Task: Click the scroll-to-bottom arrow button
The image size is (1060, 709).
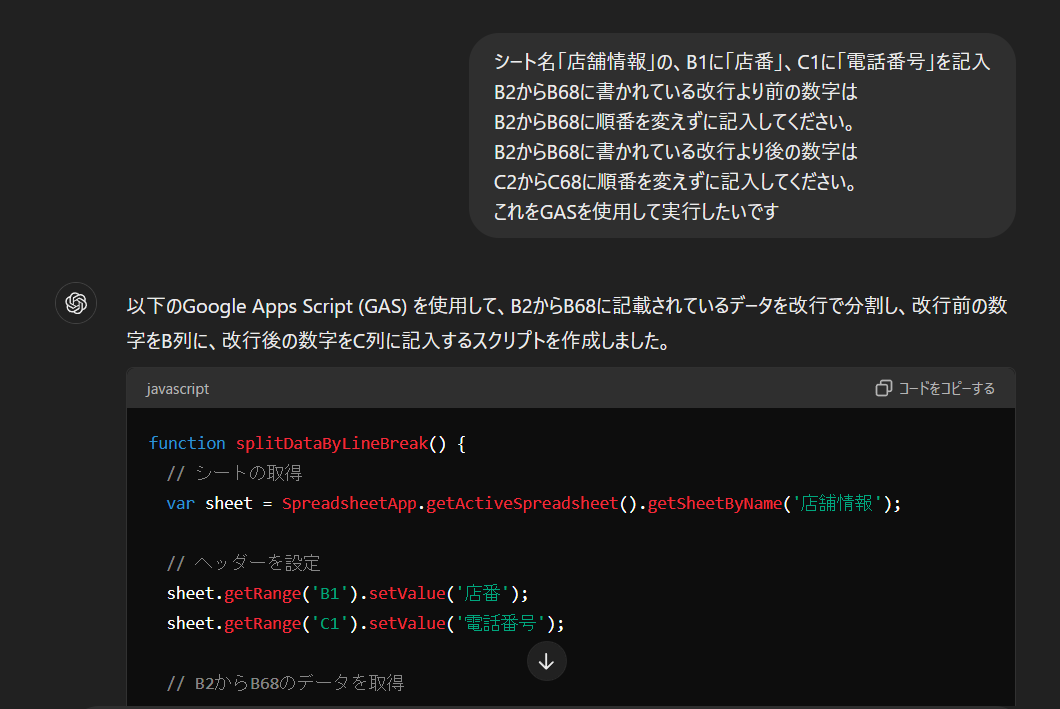Action: [x=546, y=662]
